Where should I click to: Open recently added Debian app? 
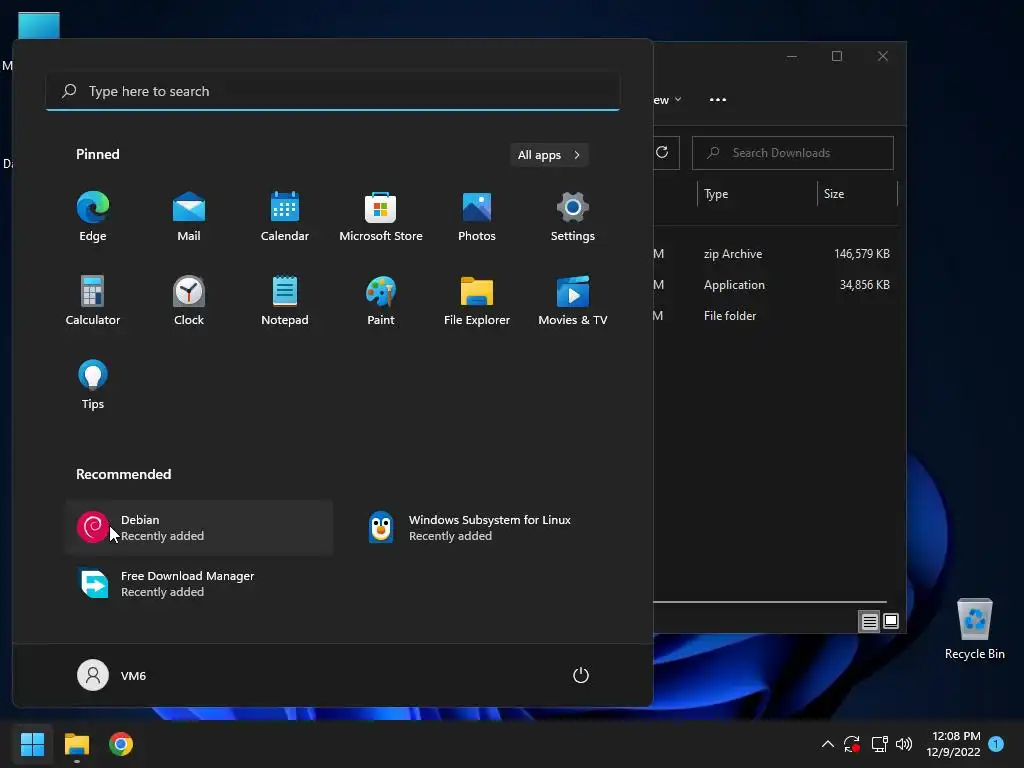199,528
